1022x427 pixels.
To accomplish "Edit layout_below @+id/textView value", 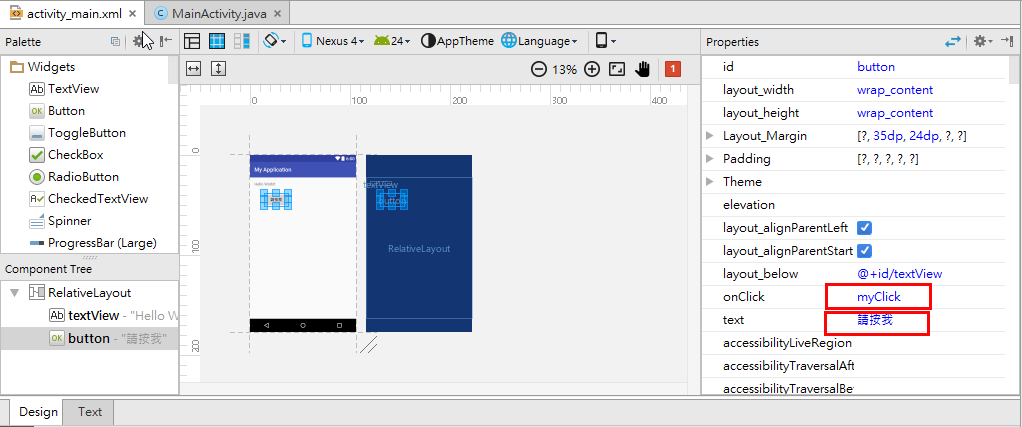I will pos(899,274).
